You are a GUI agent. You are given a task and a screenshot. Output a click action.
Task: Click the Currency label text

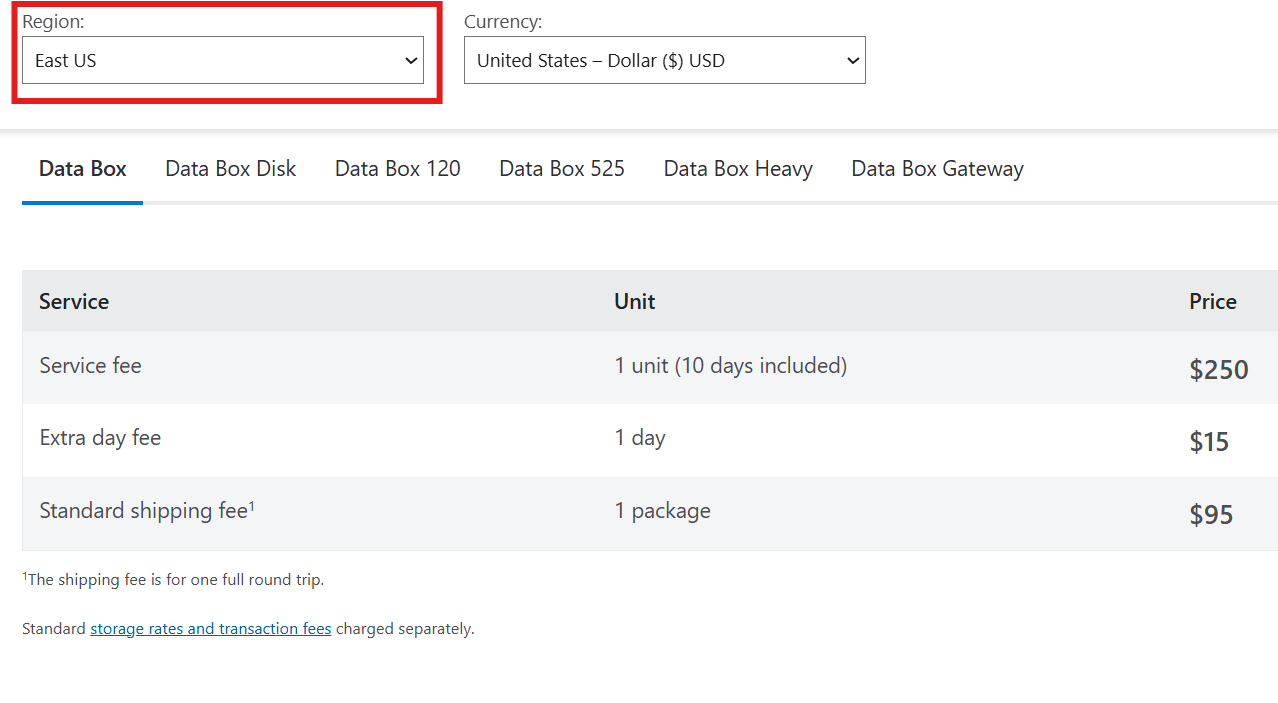pos(503,22)
